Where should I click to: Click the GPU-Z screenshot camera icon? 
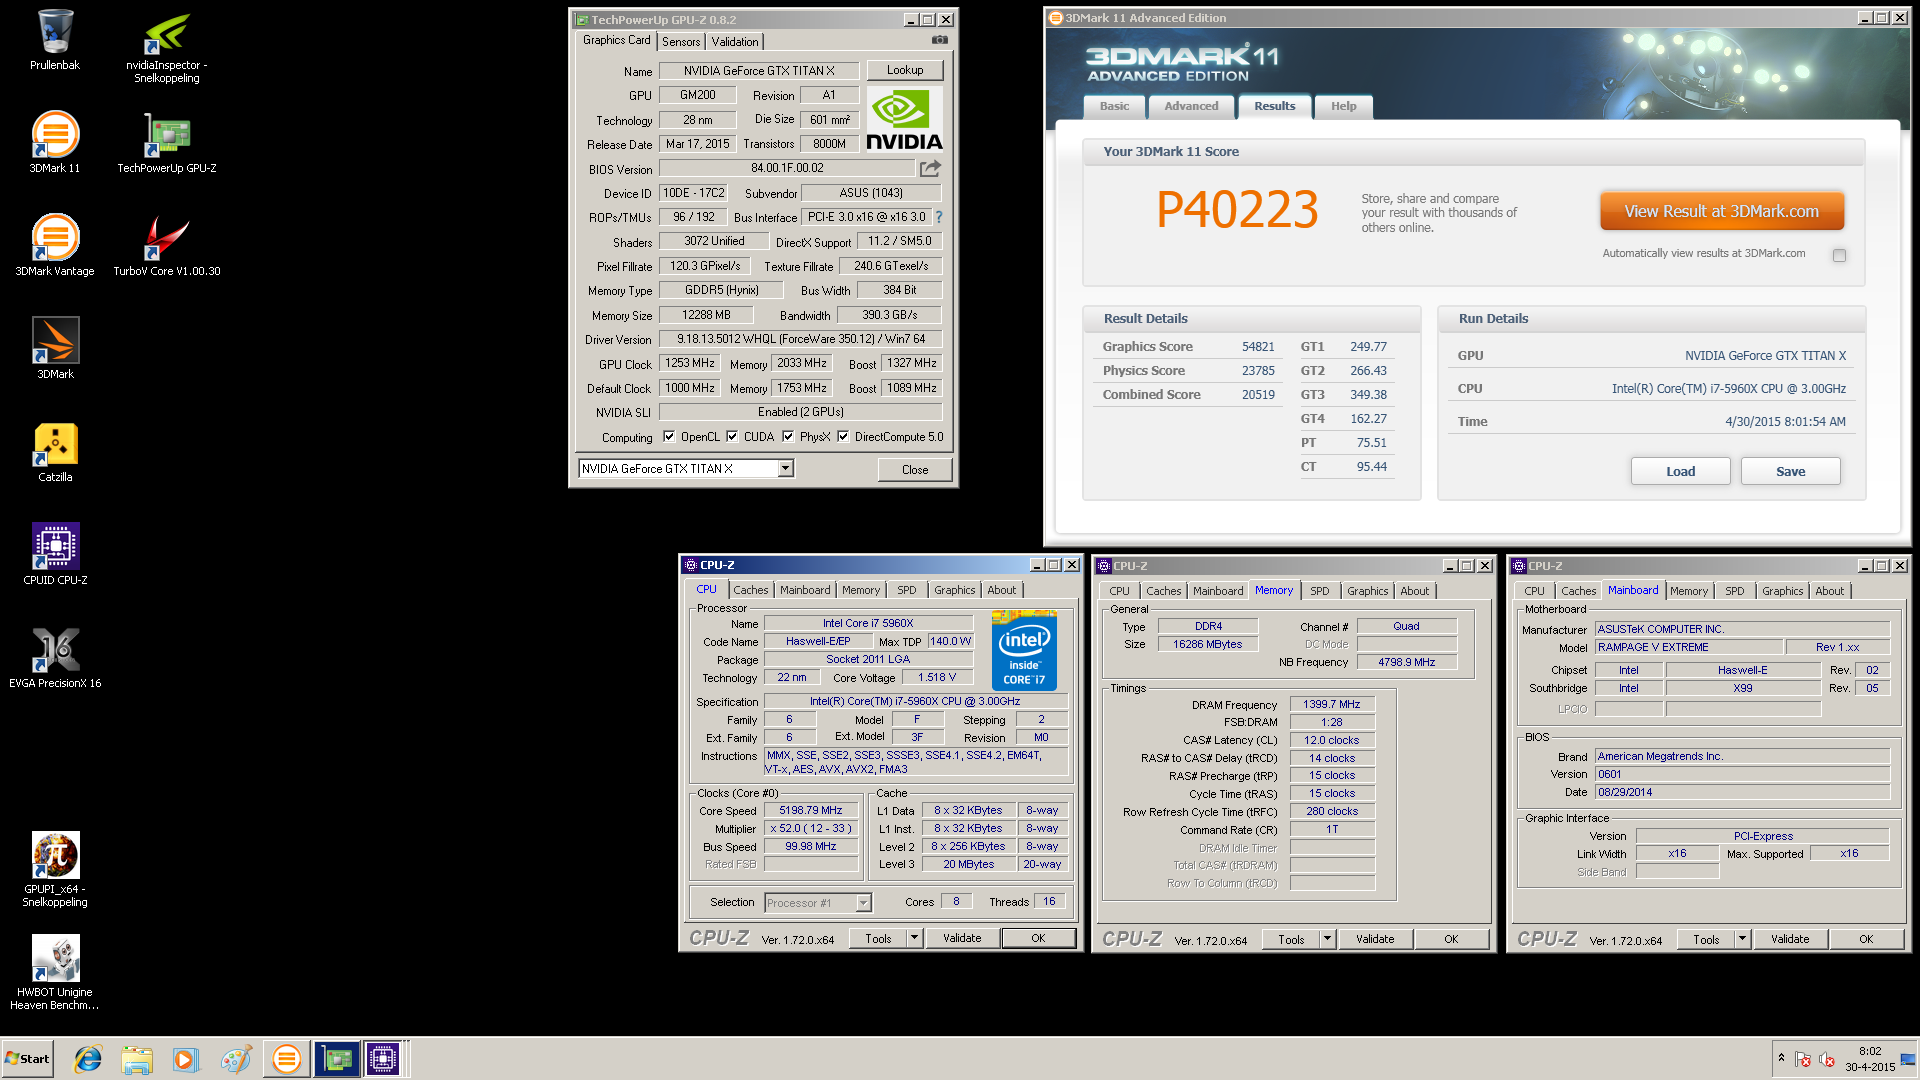[x=939, y=40]
